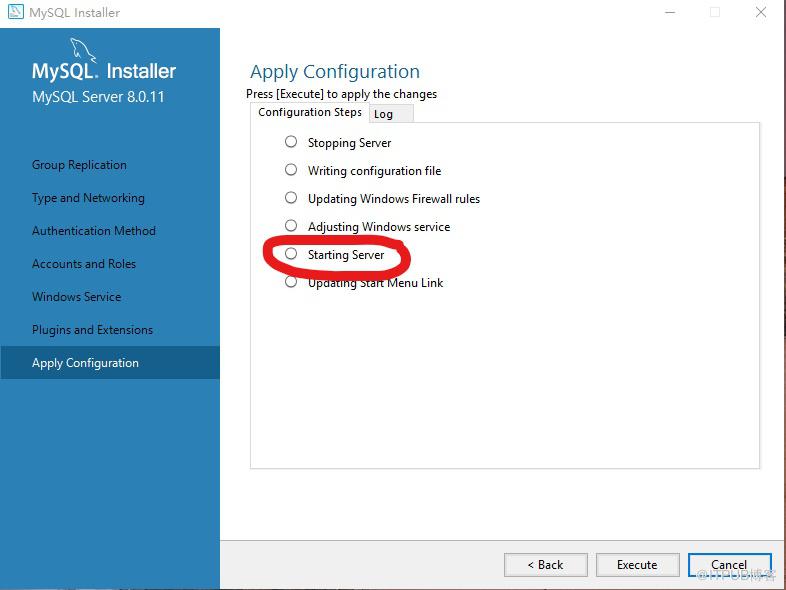Open Accounts and Roles sidebar step
Viewport: 786px width, 590px height.
tap(84, 264)
